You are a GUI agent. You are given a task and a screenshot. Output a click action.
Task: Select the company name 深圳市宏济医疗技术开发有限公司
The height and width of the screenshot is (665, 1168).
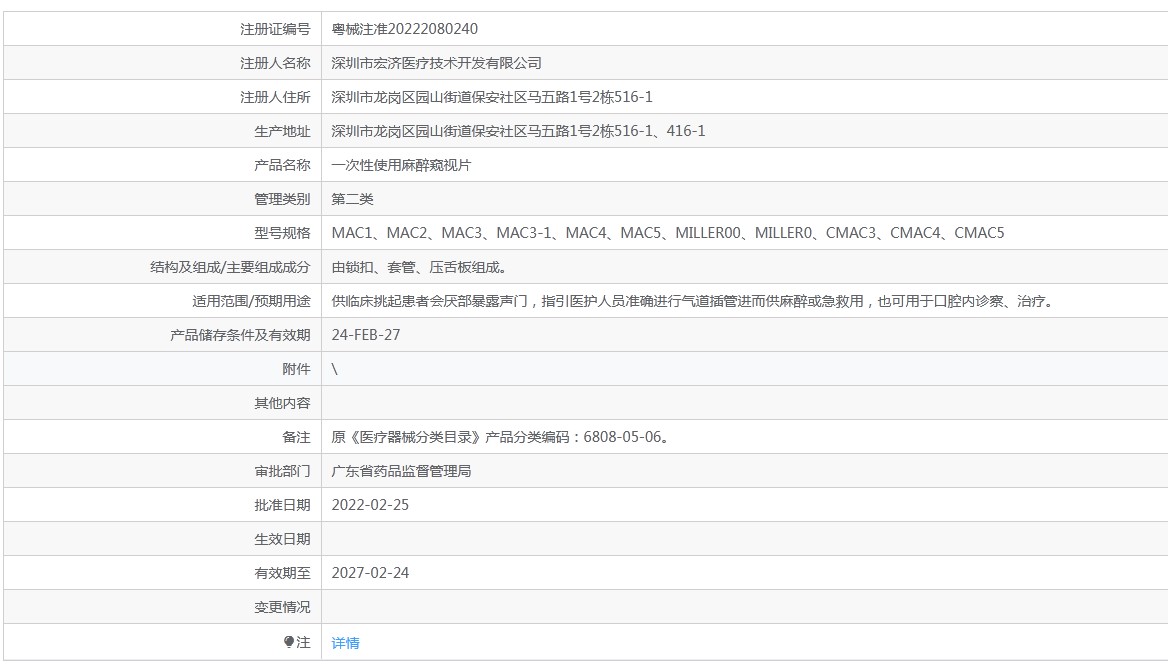(x=436, y=63)
